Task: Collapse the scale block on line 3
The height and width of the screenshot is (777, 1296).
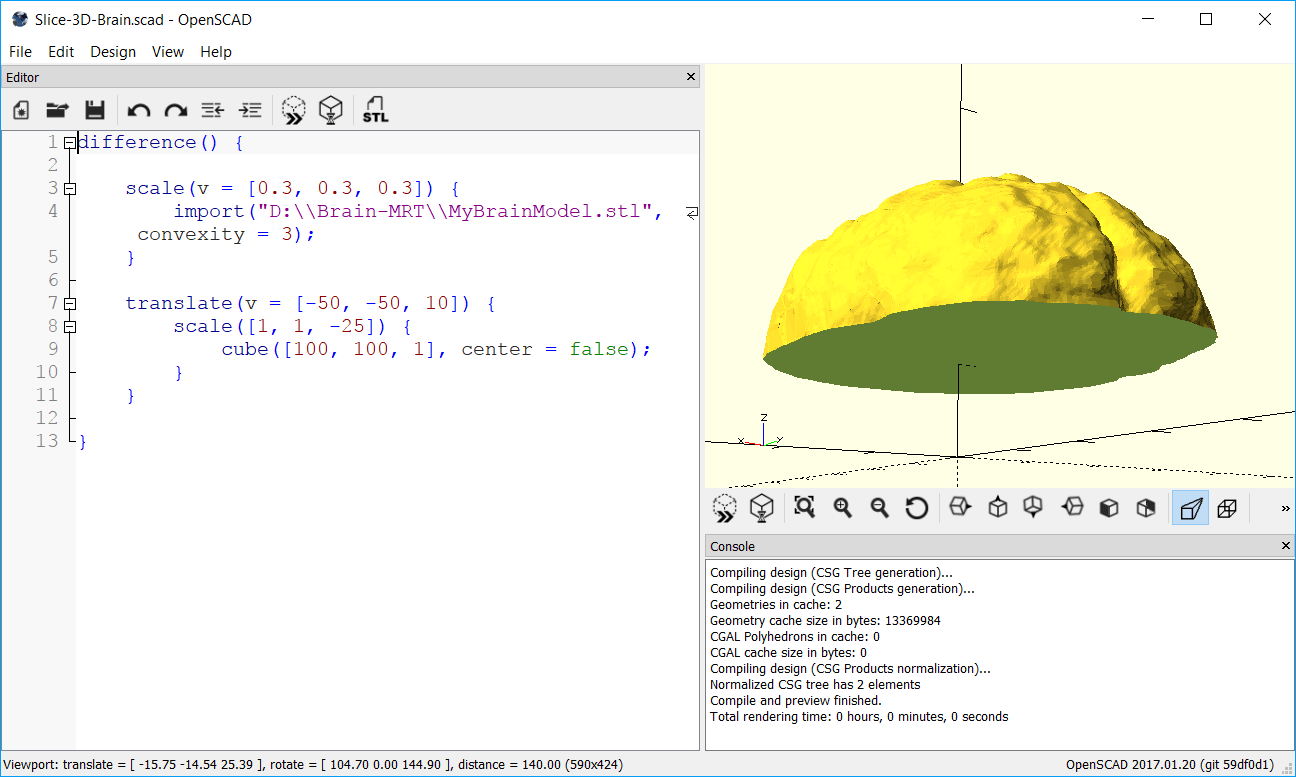Action: tap(69, 189)
